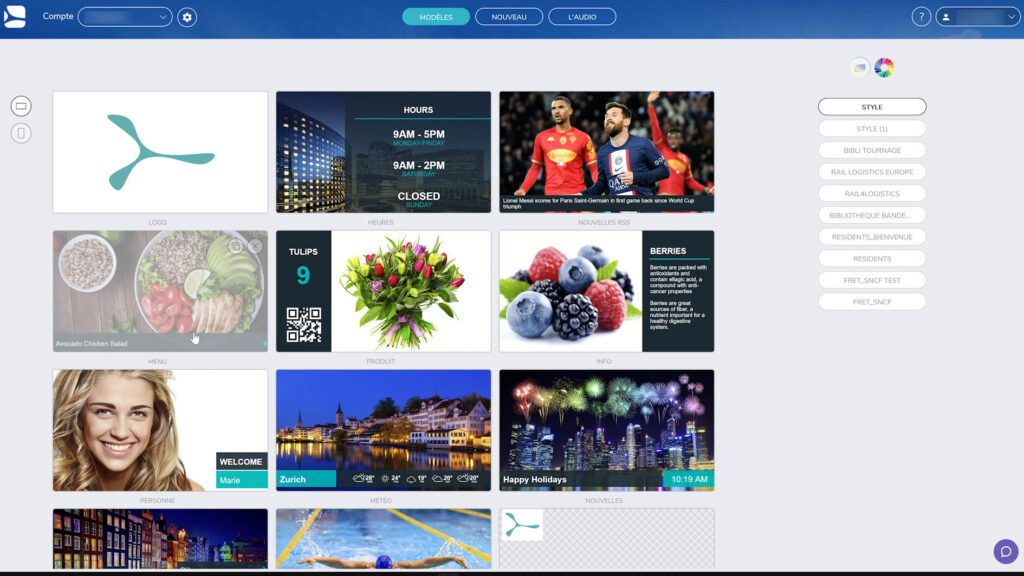Select RAIL LOGISTICS EUROPE library
Screen dimensions: 1024x576
(x=872, y=172)
